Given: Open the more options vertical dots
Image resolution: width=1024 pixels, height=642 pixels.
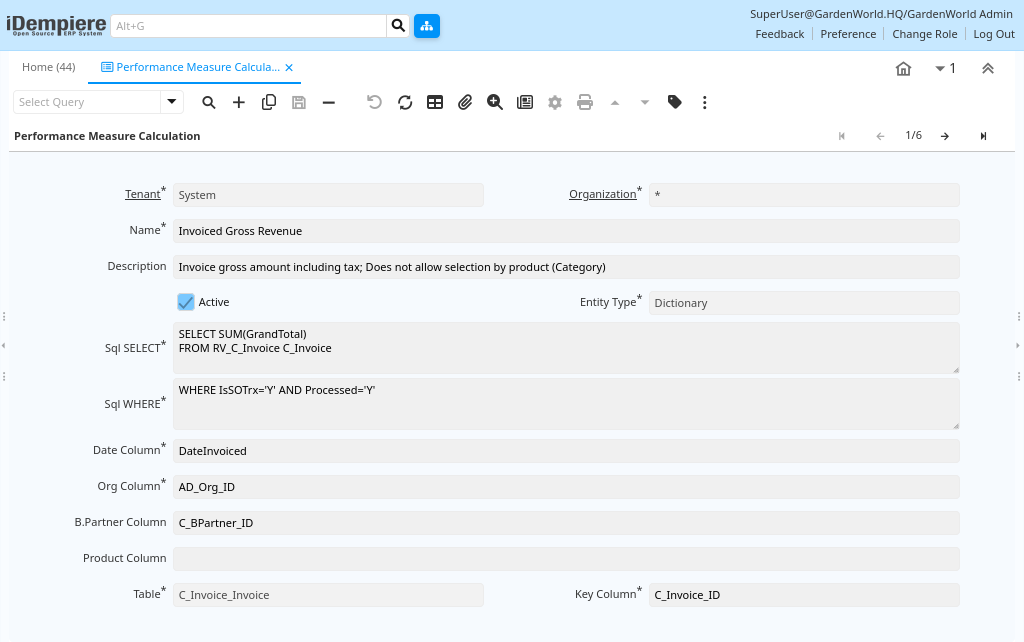Looking at the screenshot, I should (705, 103).
